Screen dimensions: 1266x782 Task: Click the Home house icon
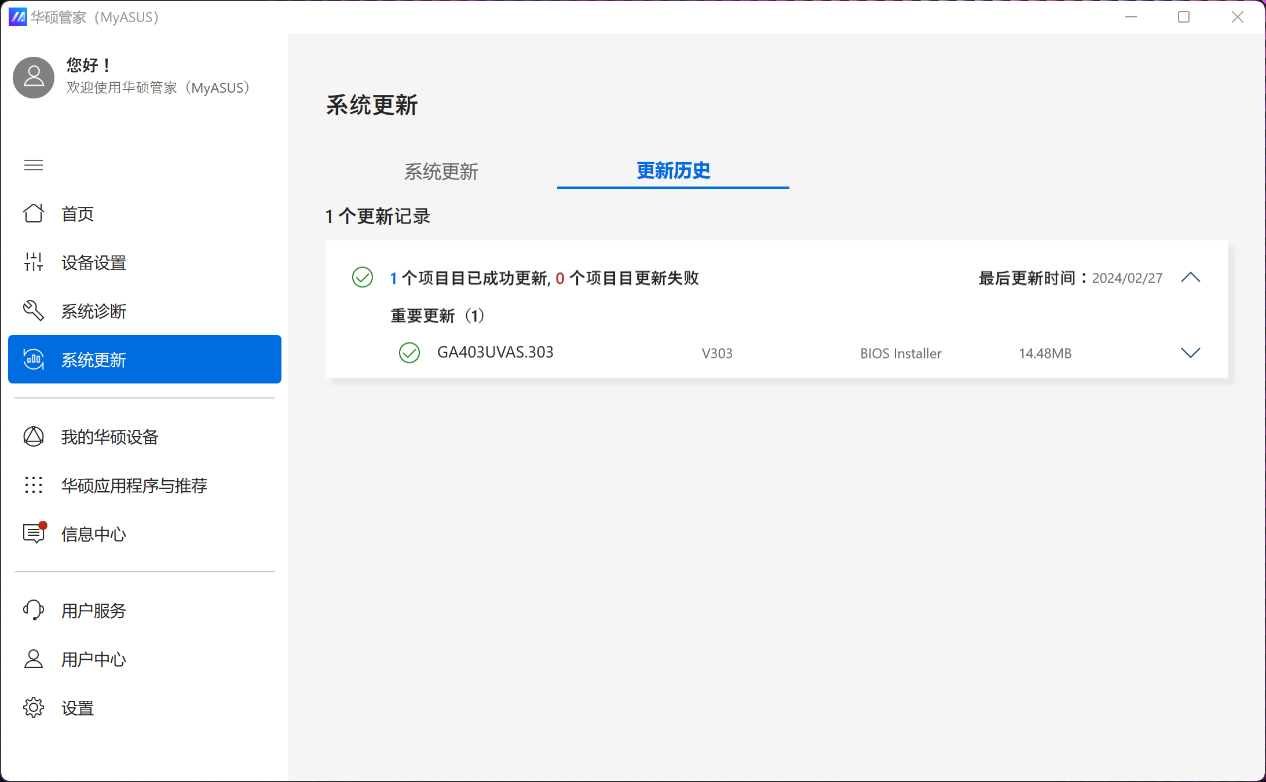click(33, 214)
